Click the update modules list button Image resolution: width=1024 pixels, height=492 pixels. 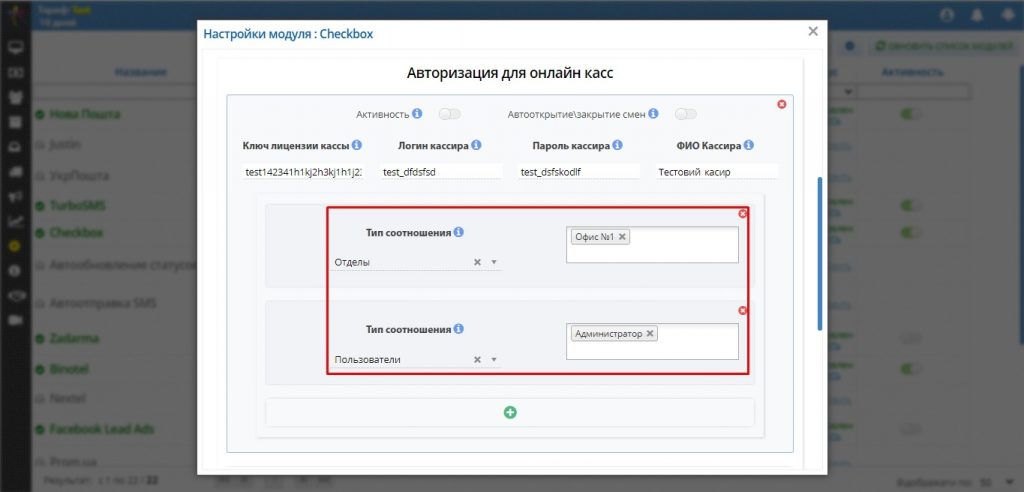(x=944, y=47)
